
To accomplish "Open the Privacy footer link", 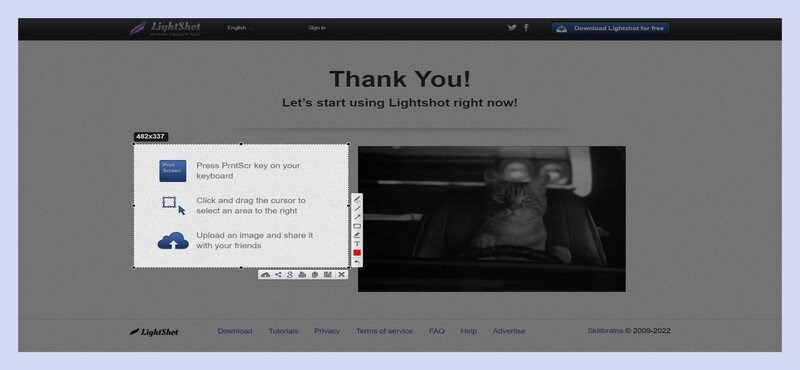I will tap(327, 331).
